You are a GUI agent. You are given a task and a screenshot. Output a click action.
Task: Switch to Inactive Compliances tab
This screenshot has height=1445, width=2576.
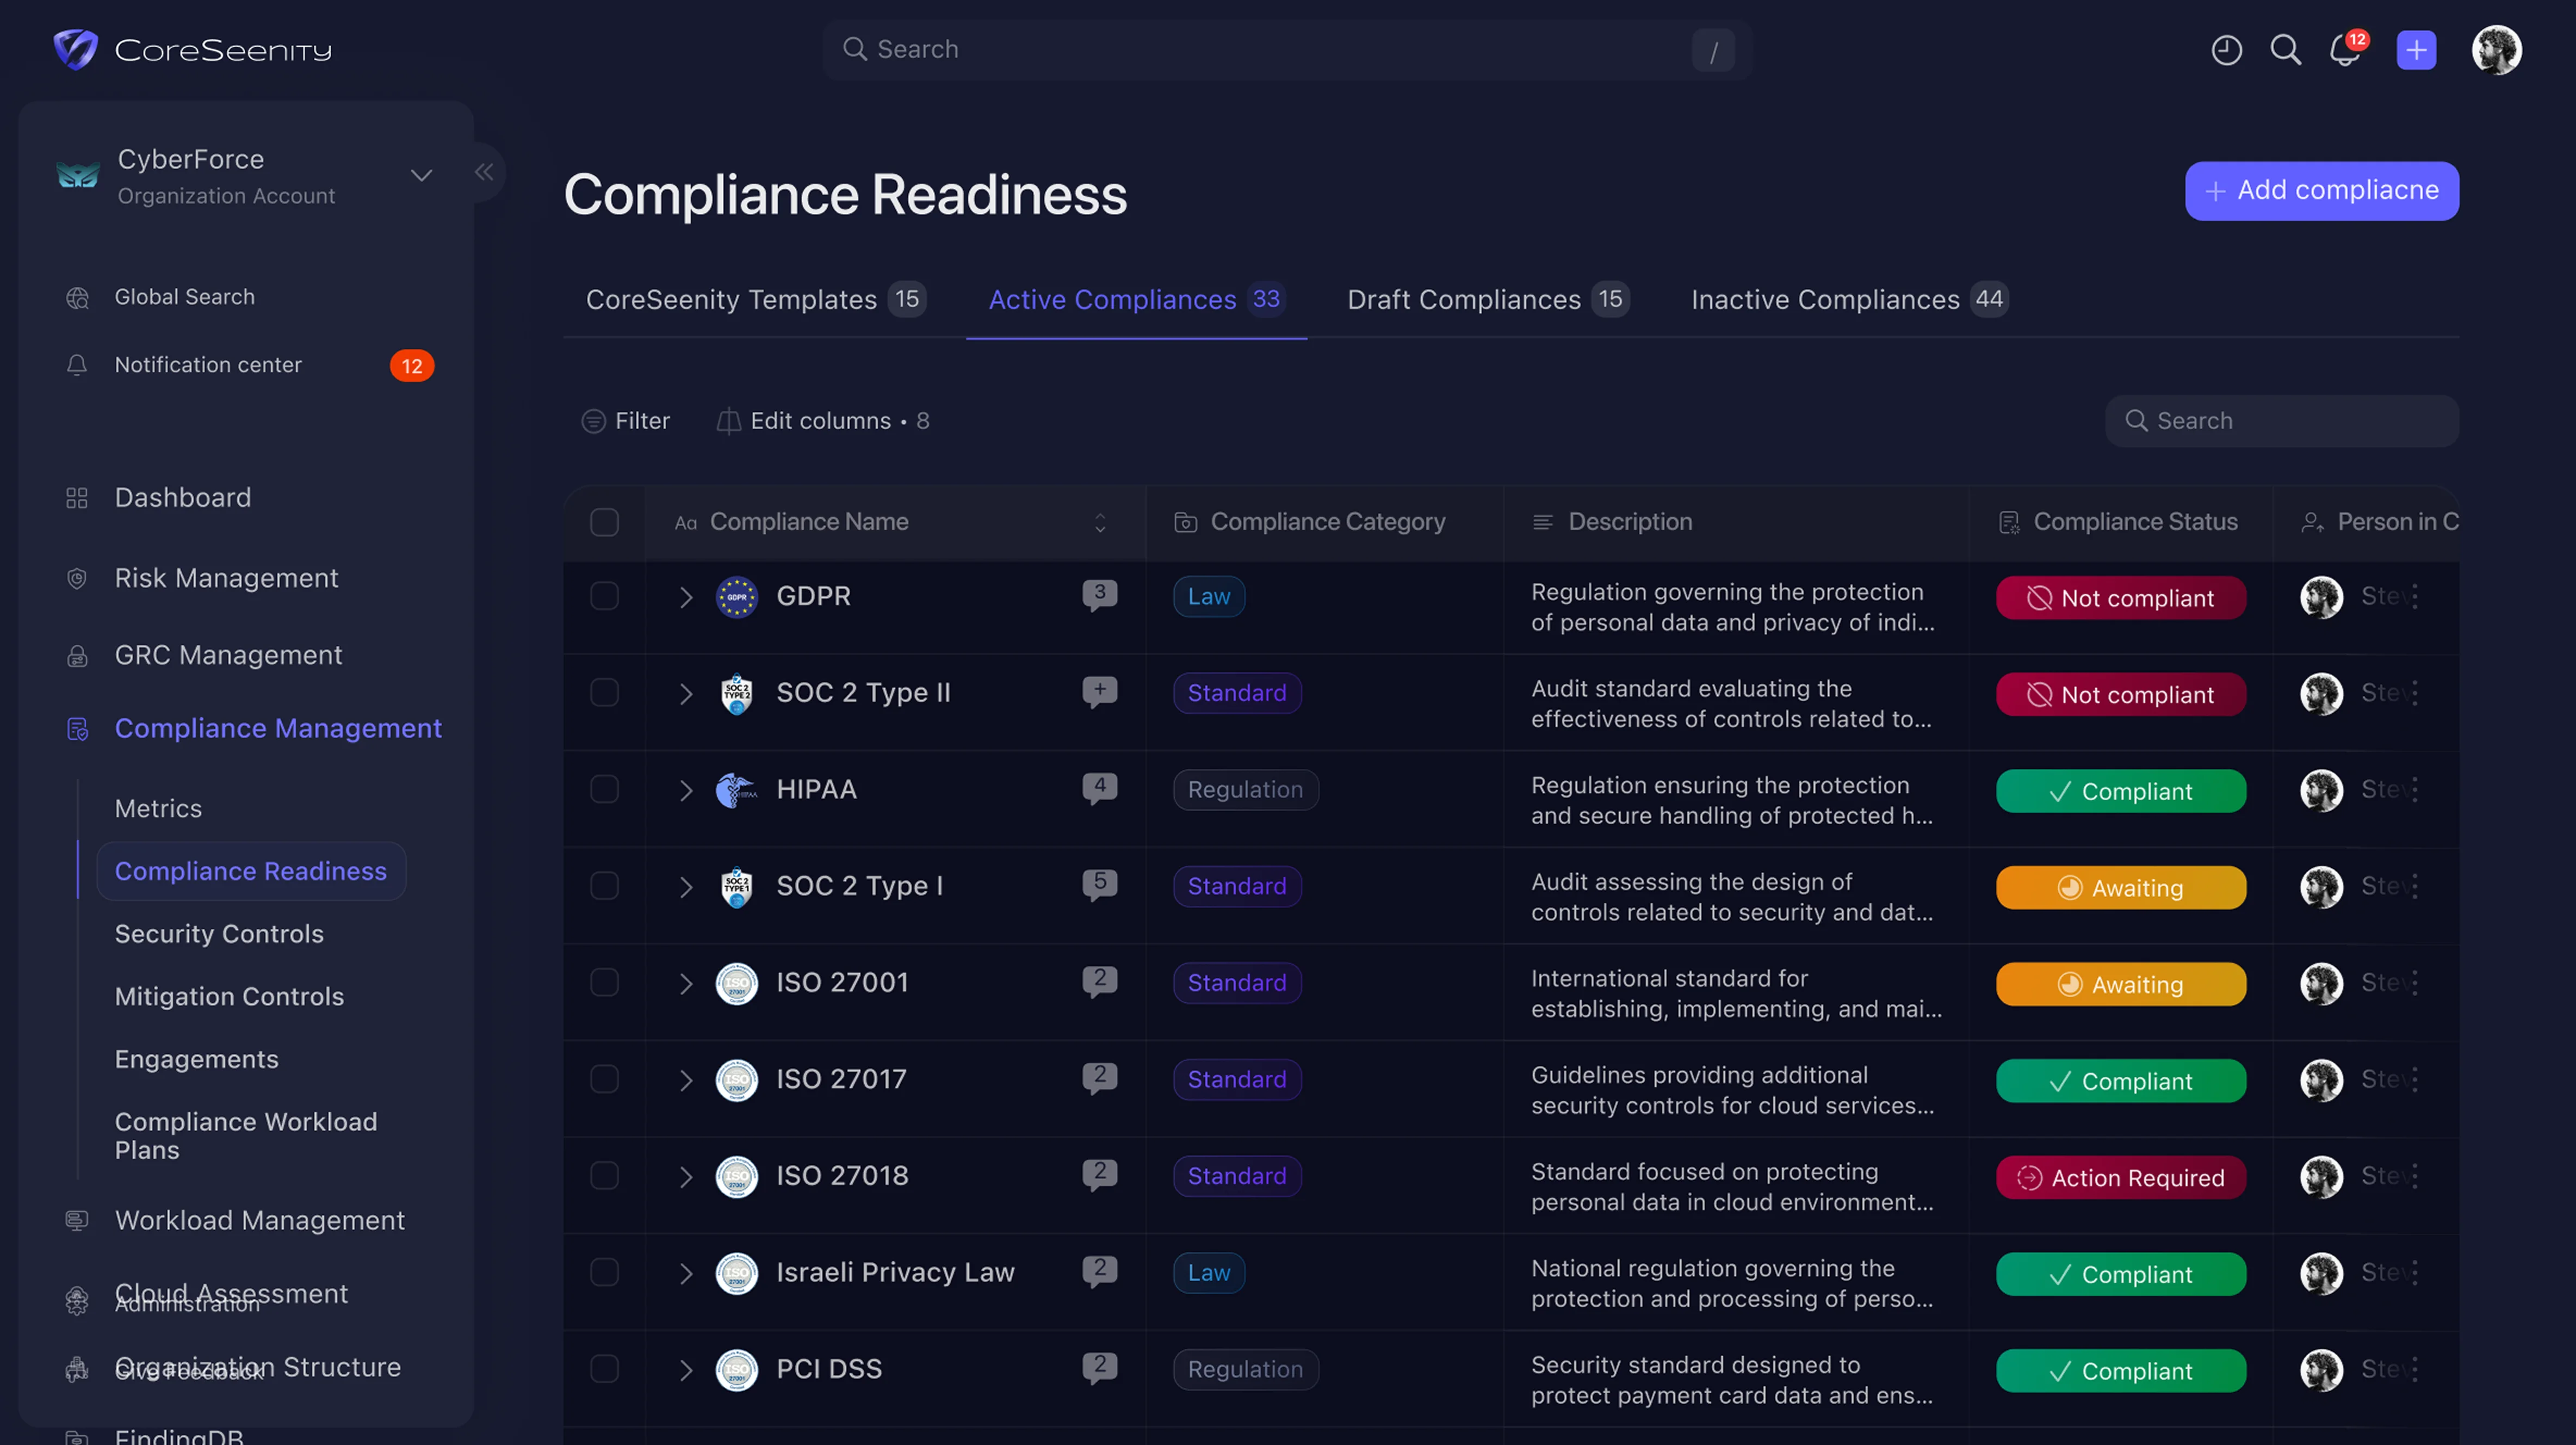pos(1849,299)
